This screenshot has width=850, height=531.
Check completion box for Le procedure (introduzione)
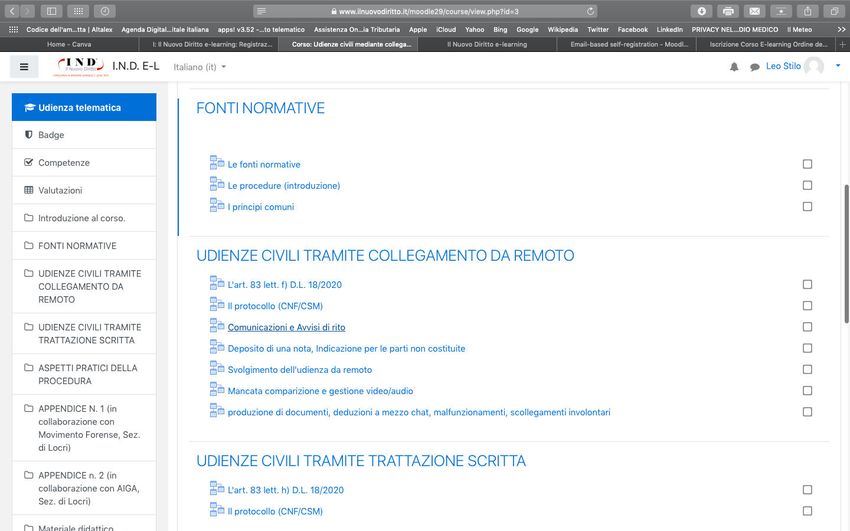807,185
